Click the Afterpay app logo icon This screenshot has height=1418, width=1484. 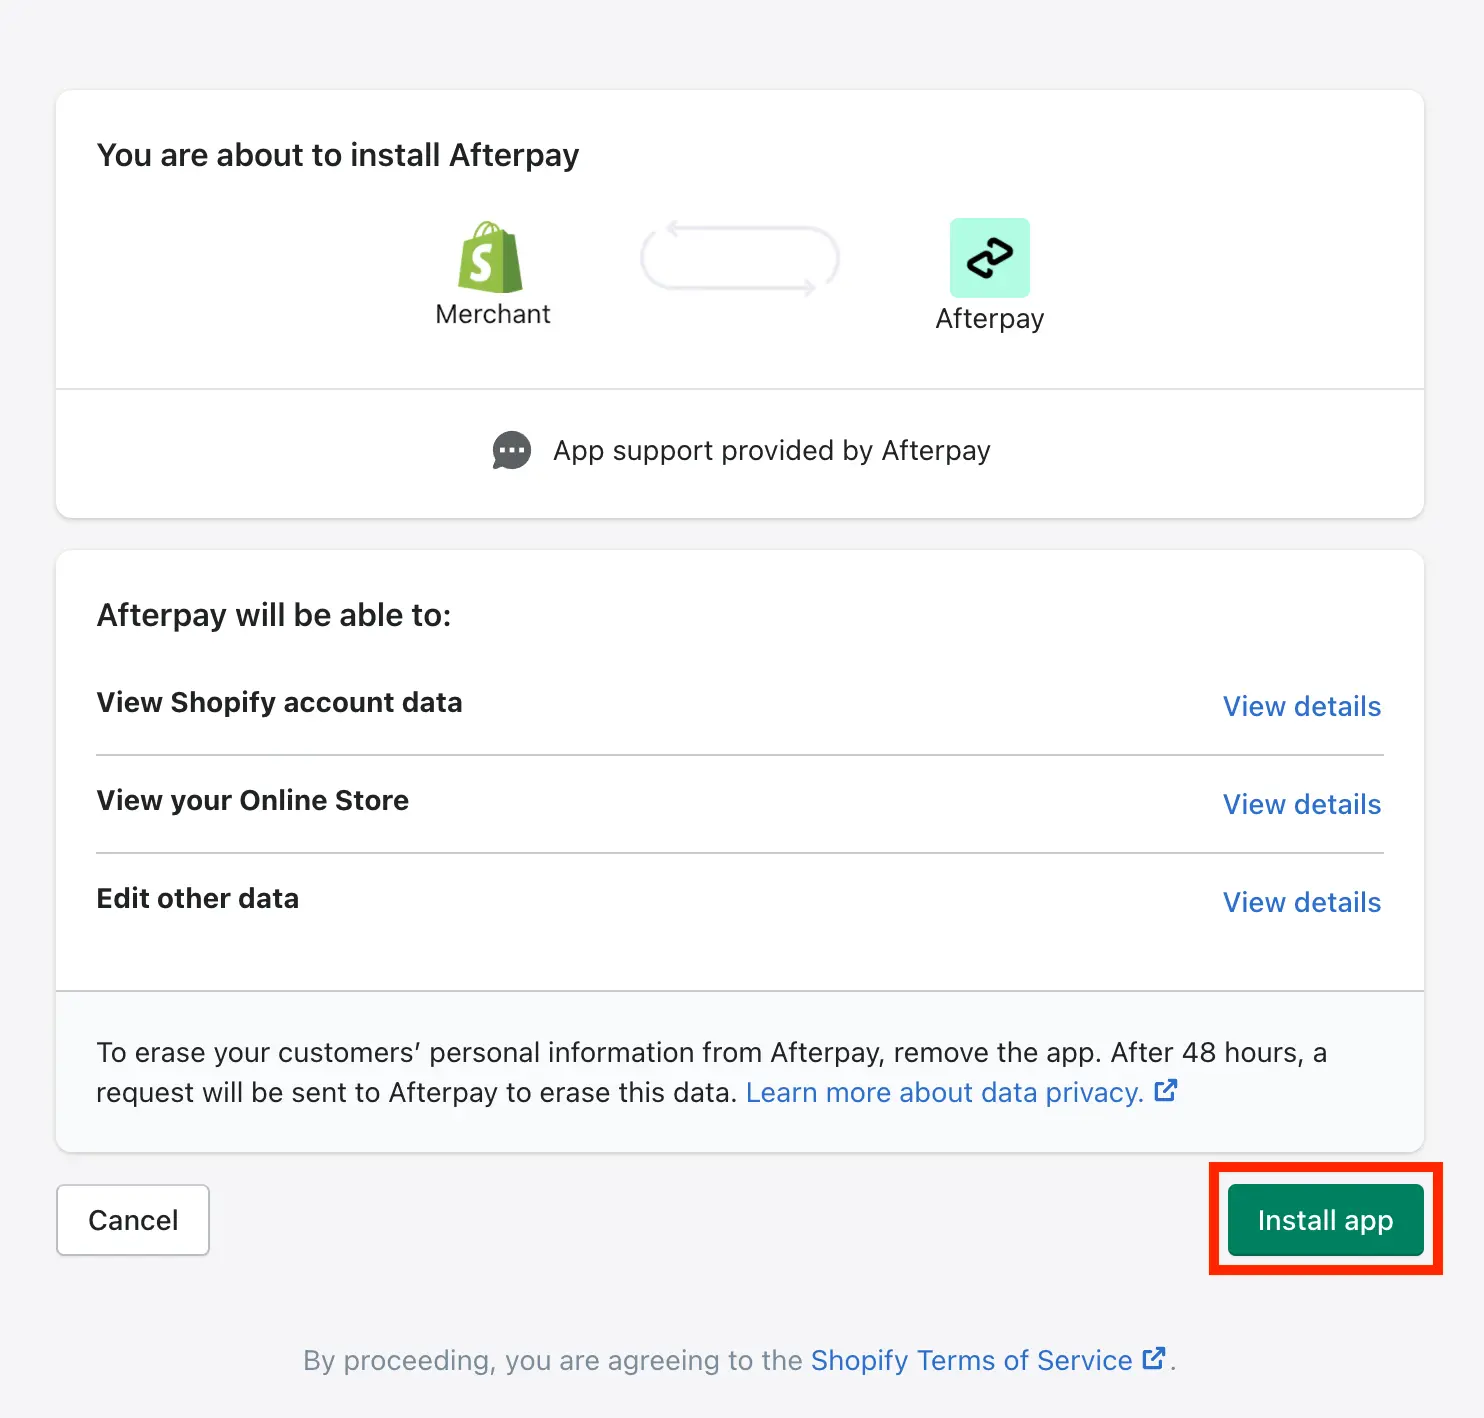tap(989, 258)
